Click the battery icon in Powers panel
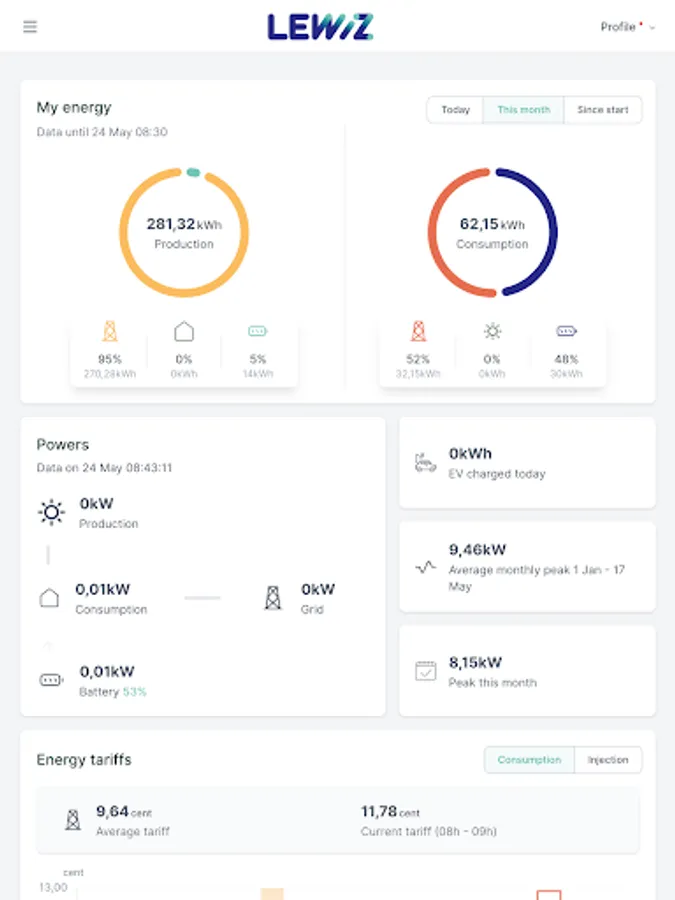Image resolution: width=675 pixels, height=900 pixels. tap(50, 680)
